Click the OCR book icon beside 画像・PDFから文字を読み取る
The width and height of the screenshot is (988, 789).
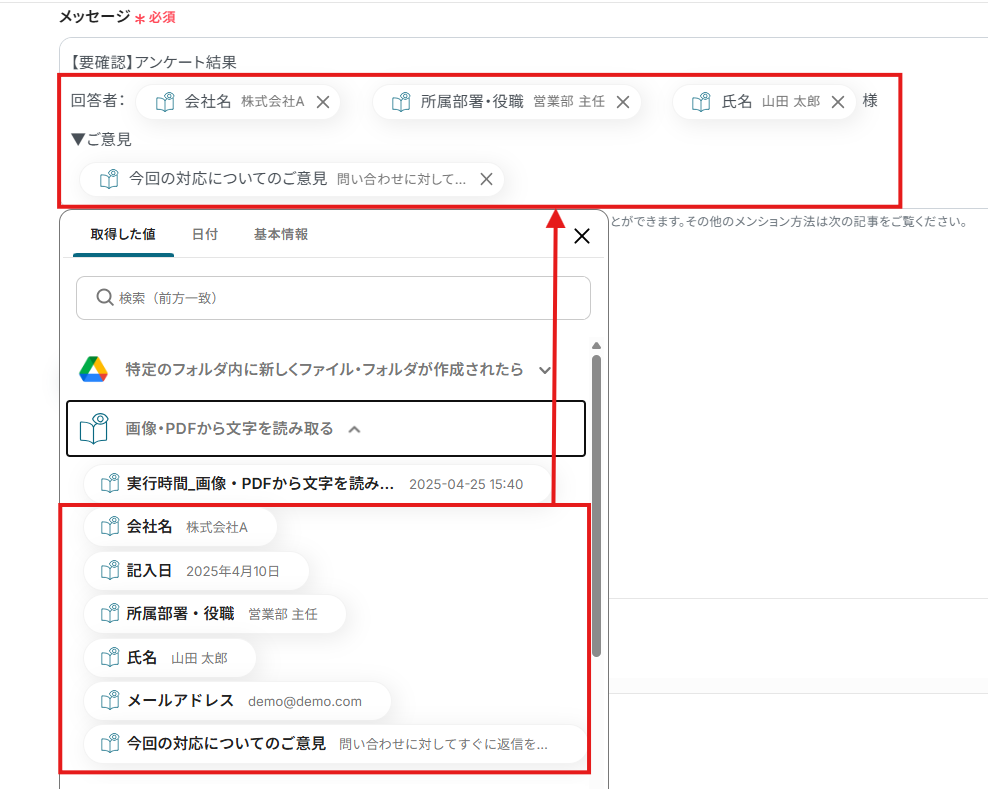(94, 429)
